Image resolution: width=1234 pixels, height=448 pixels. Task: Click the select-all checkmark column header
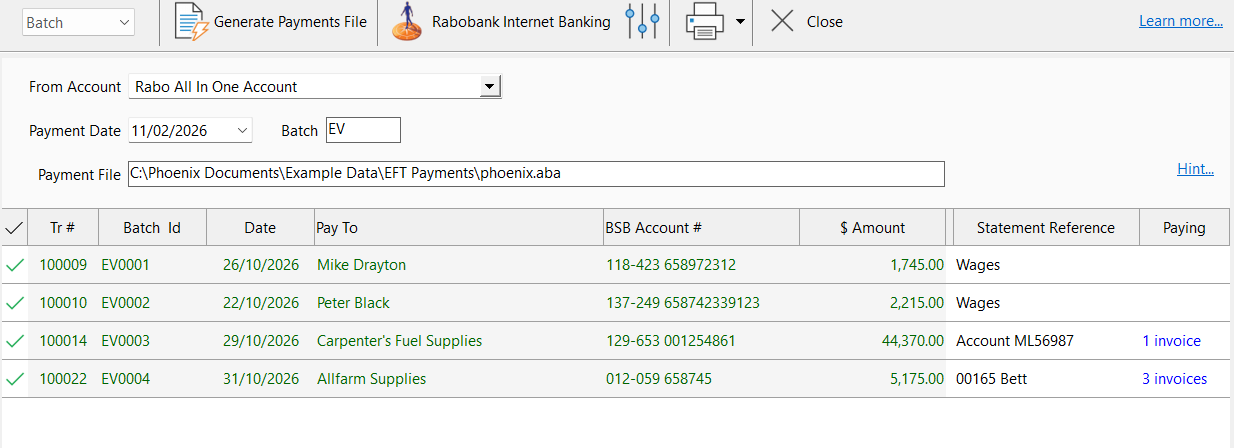click(x=14, y=228)
